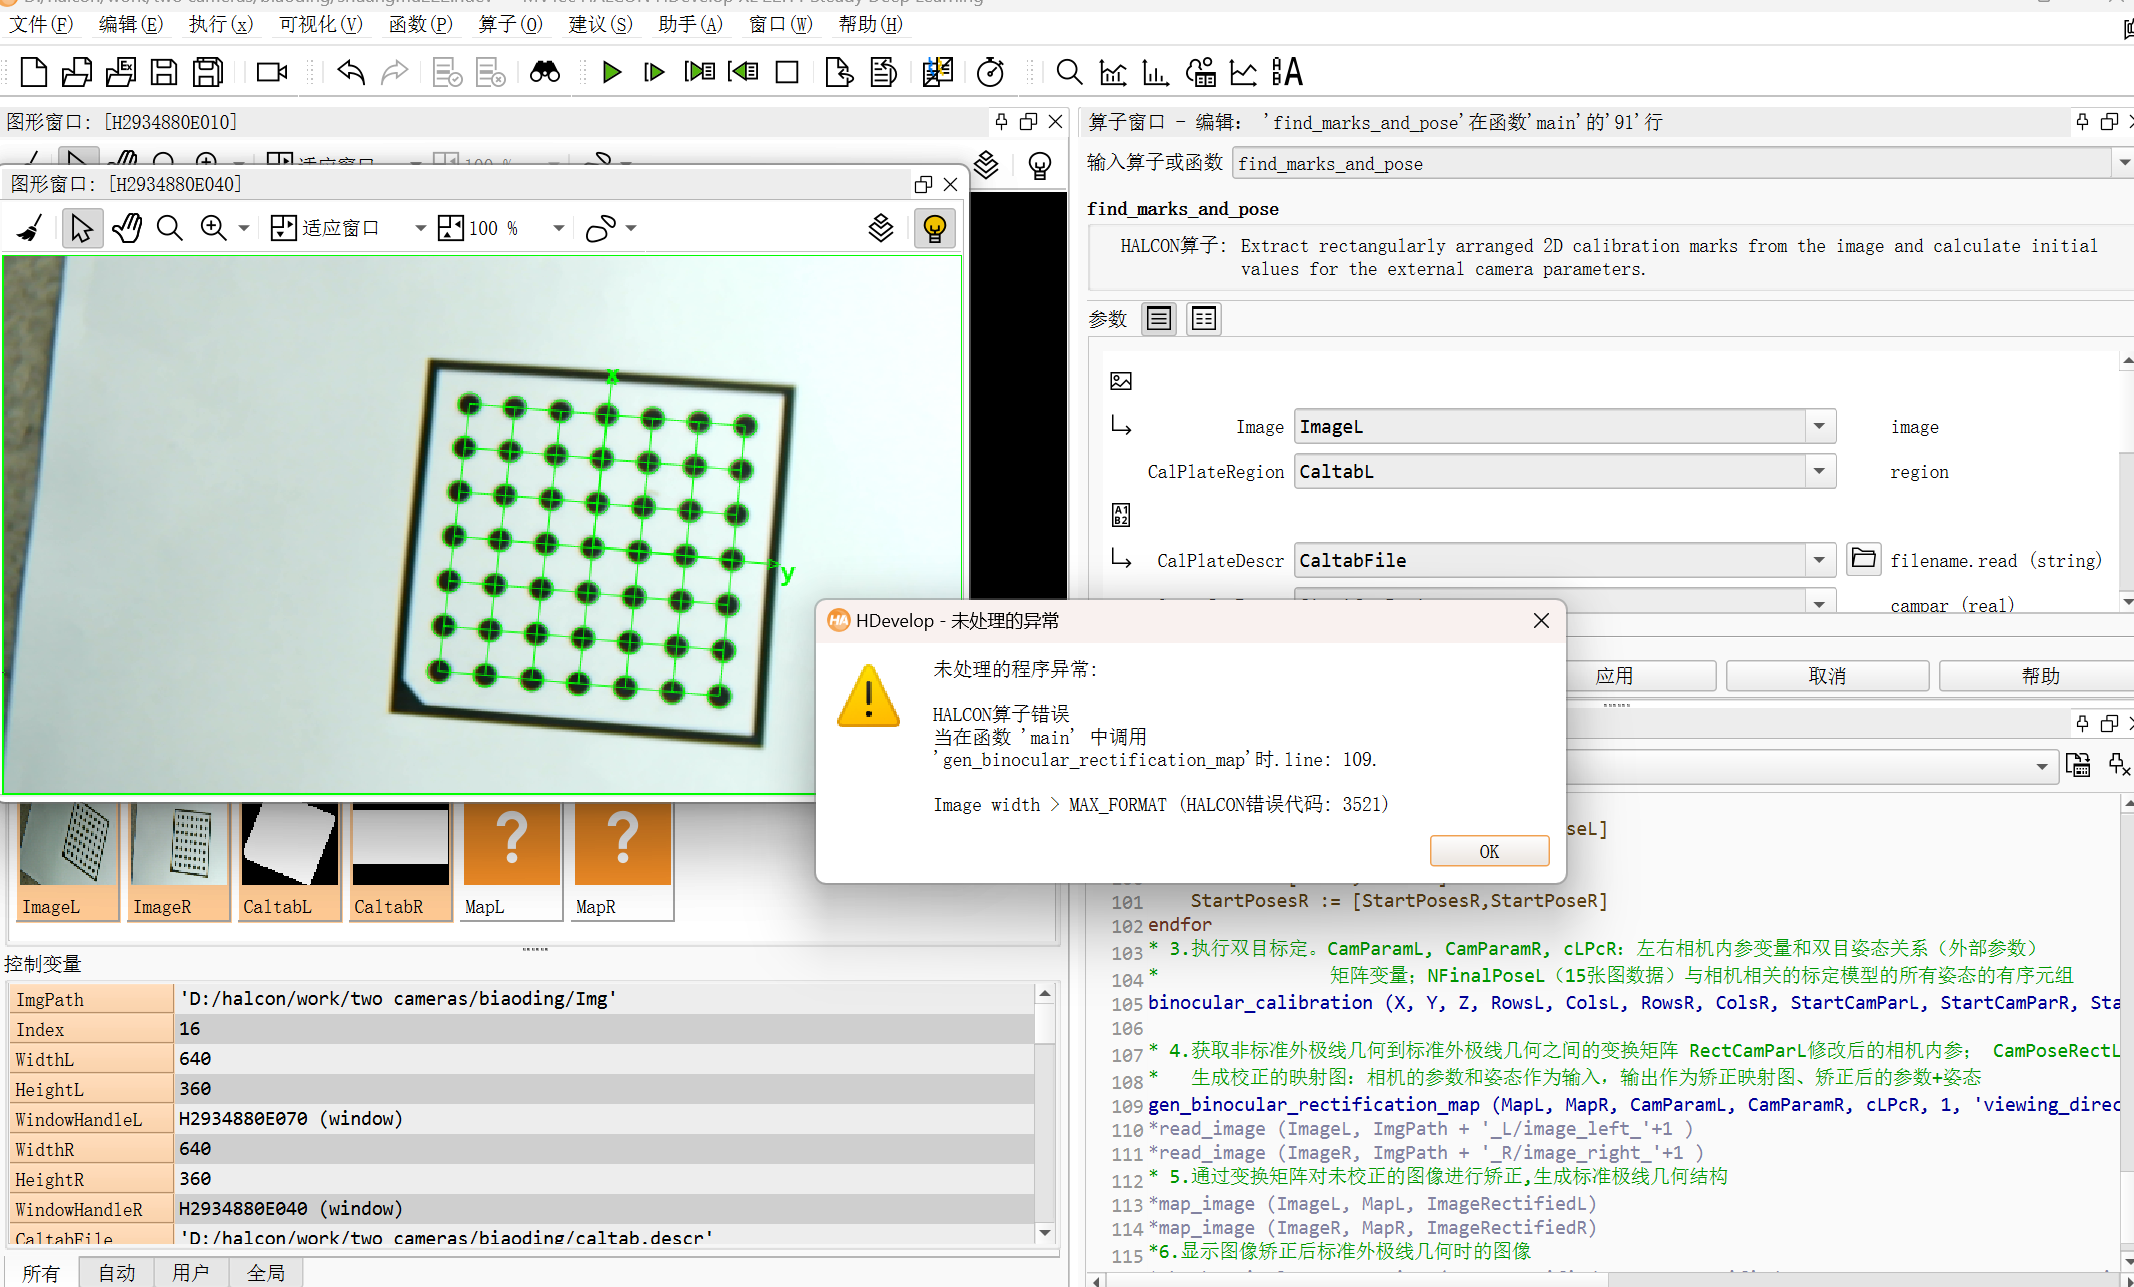The image size is (2134, 1287).
Task: Open the 文件(F) menu
Action: coord(41,24)
